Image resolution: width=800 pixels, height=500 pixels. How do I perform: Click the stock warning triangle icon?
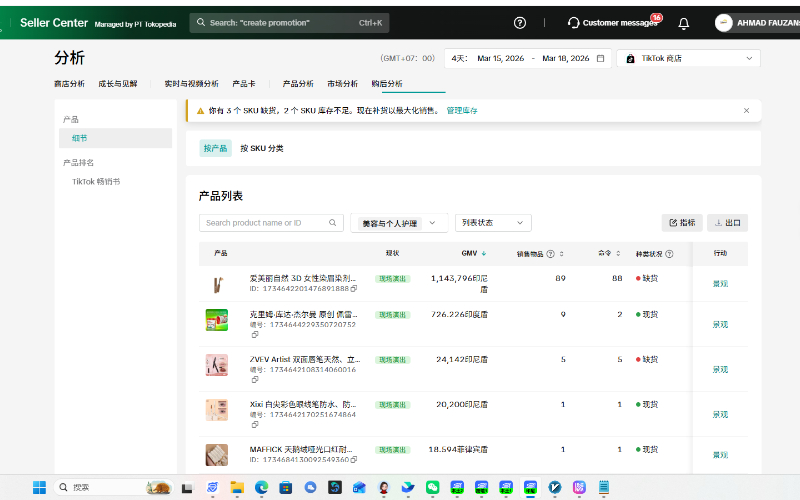(201, 111)
